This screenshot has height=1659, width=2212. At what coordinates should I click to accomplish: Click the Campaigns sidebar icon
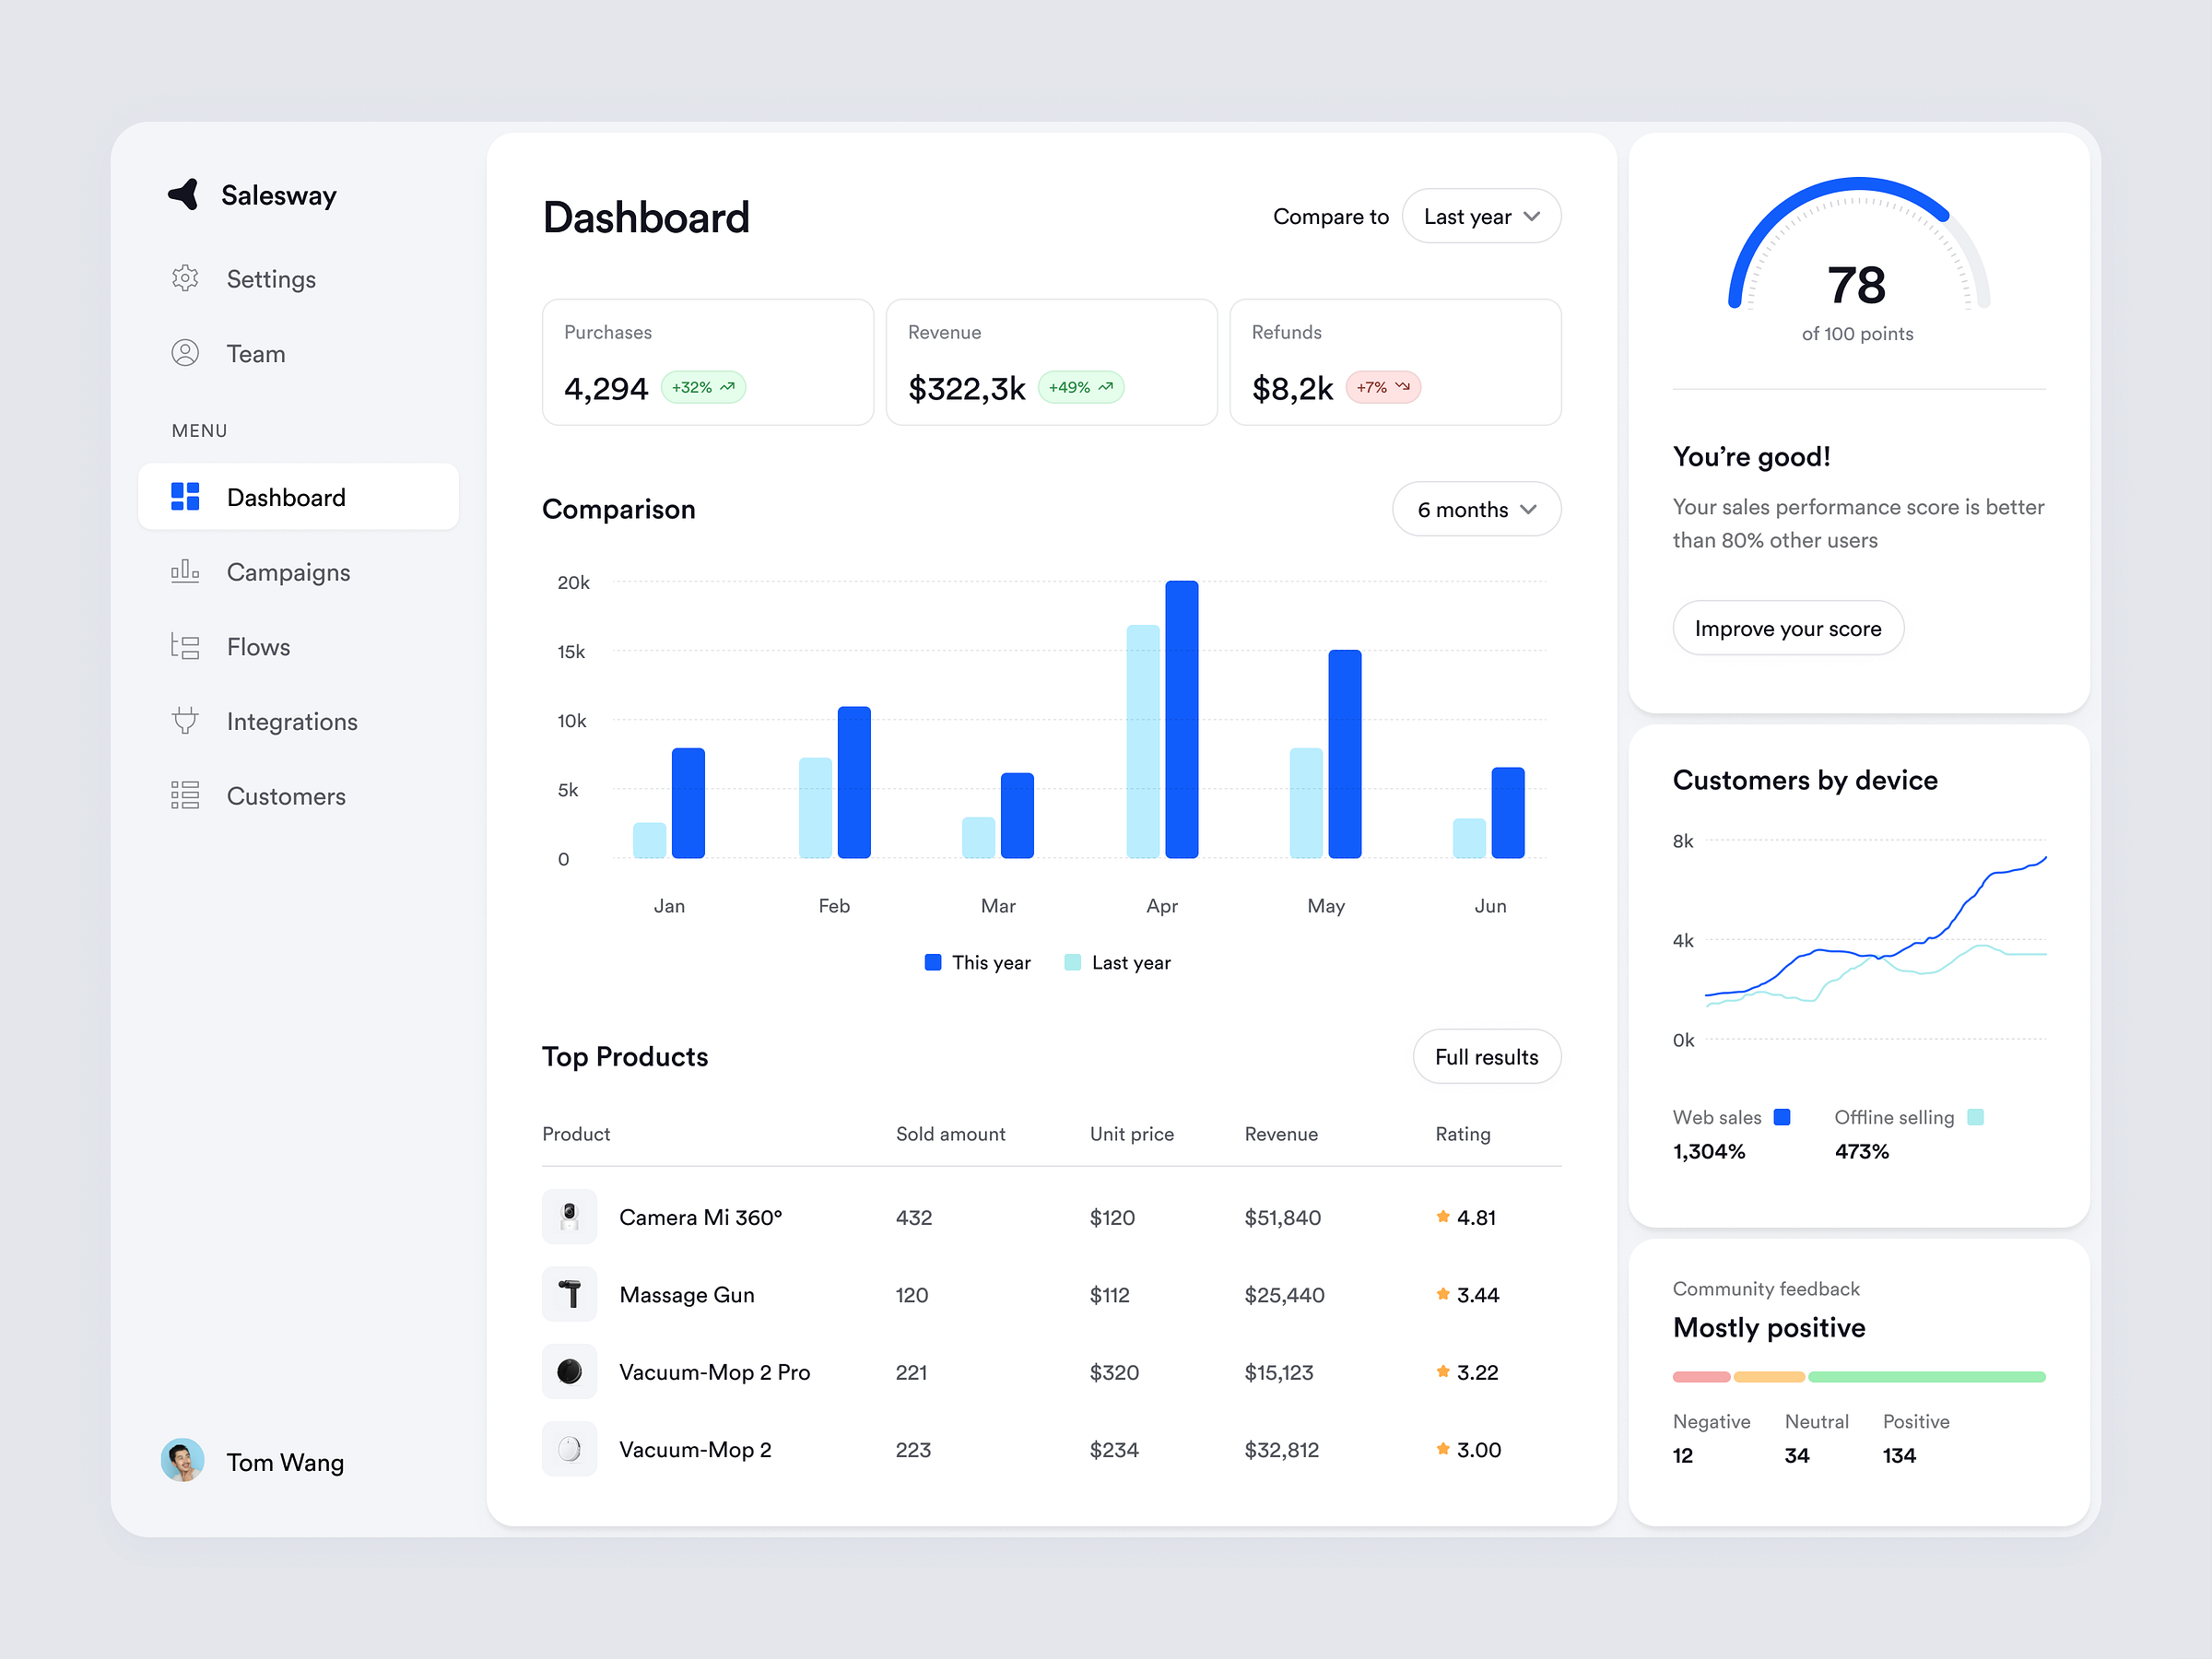(186, 571)
